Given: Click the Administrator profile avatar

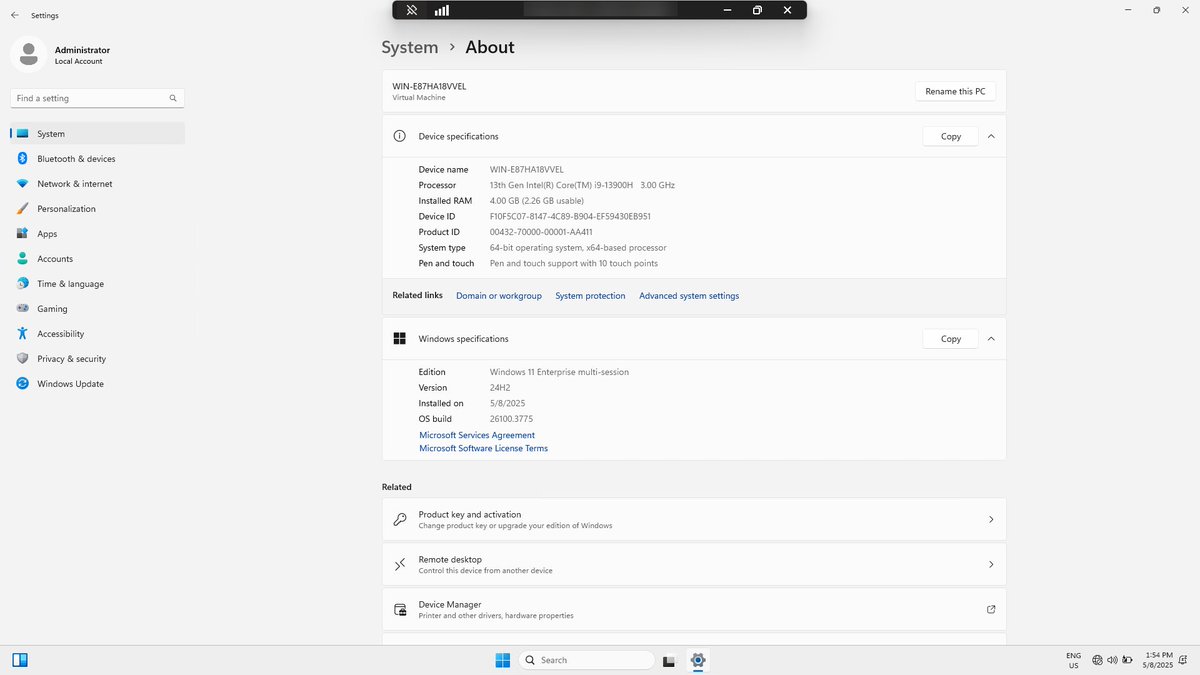Looking at the screenshot, I should coord(28,54).
